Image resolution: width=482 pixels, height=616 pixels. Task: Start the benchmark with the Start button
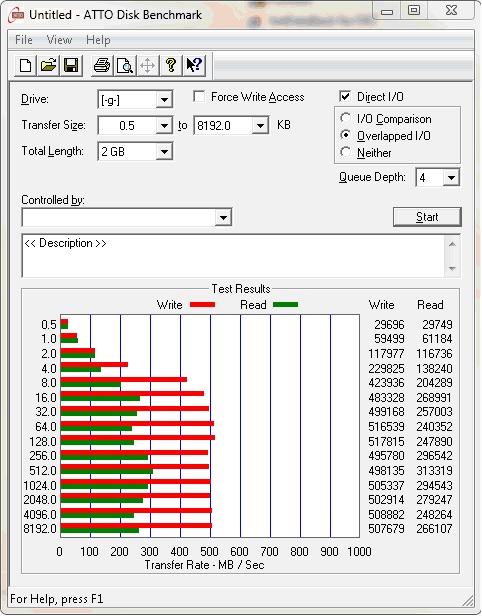pyautogui.click(x=427, y=217)
